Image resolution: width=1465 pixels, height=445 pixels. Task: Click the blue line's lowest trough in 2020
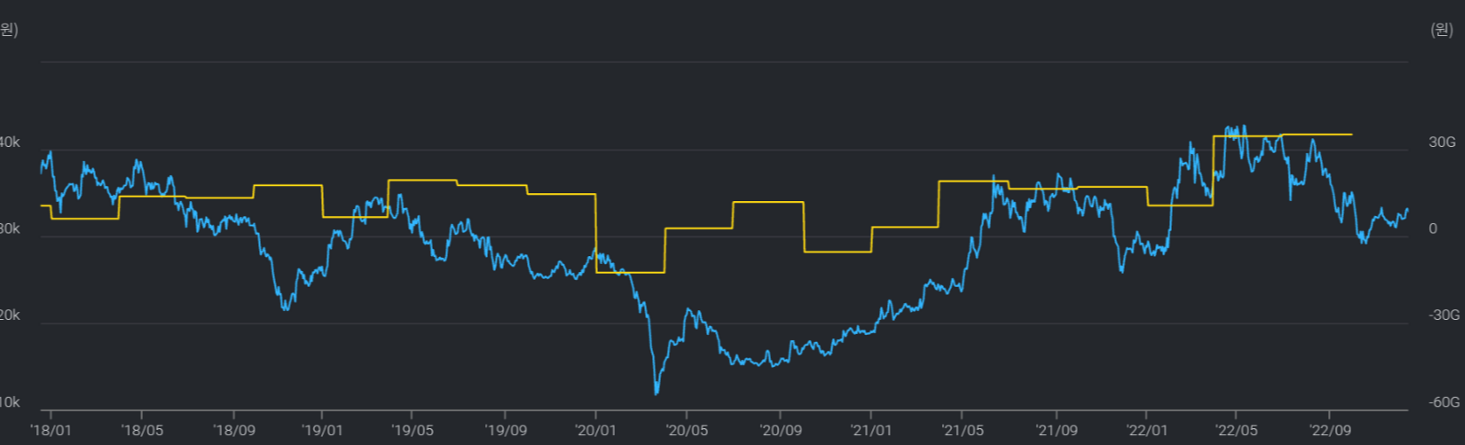click(x=657, y=392)
